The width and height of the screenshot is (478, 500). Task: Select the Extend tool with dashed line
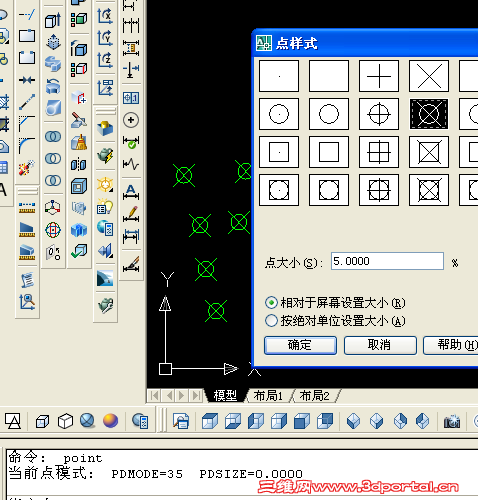(27, 14)
